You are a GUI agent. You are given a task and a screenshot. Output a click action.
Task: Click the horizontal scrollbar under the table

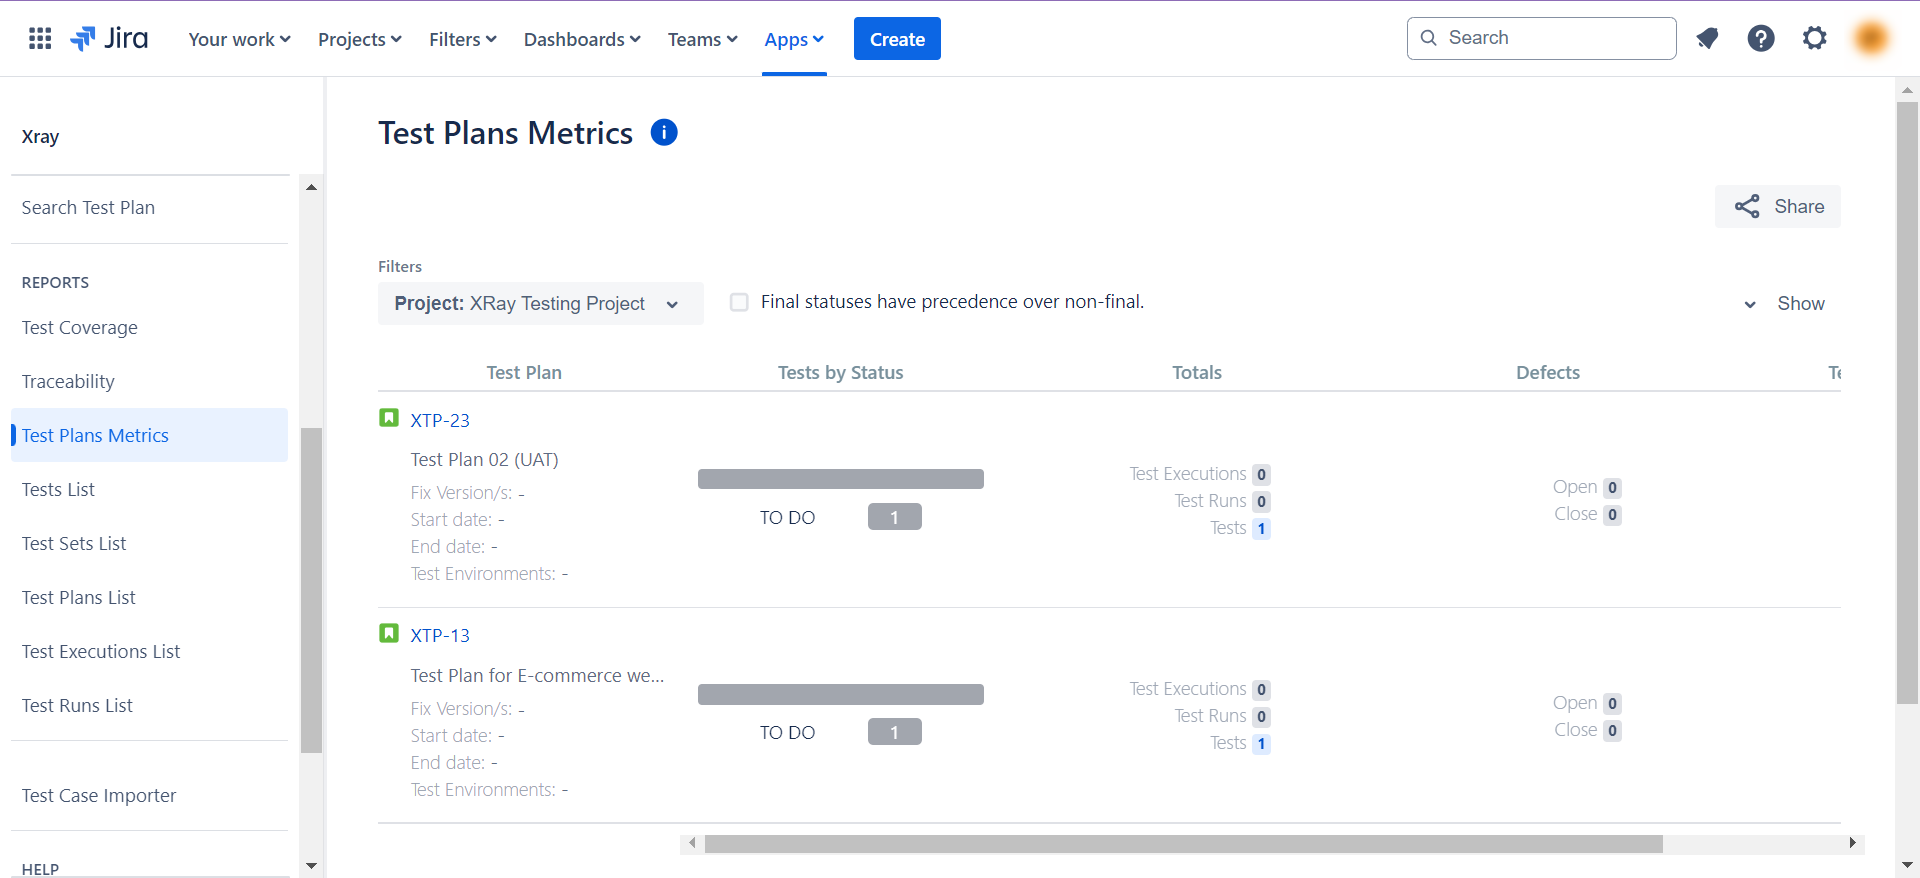click(1183, 844)
